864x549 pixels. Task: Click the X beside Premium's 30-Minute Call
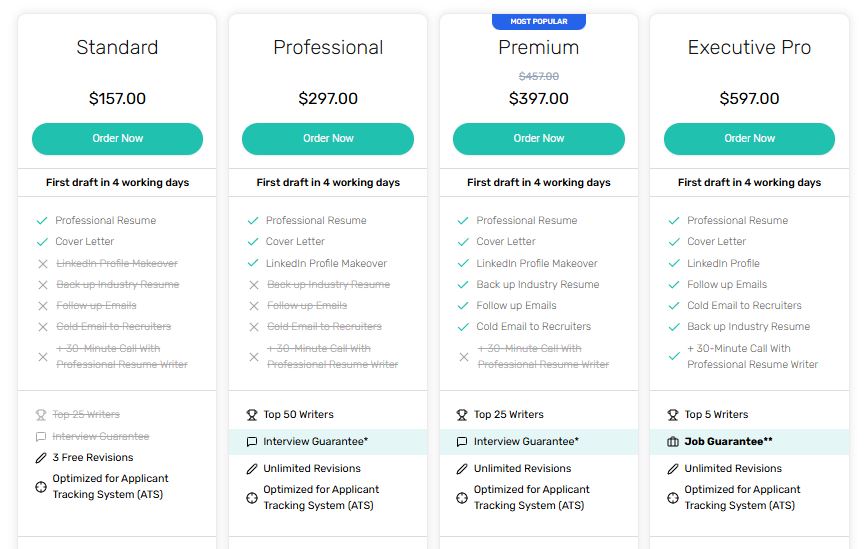click(464, 357)
